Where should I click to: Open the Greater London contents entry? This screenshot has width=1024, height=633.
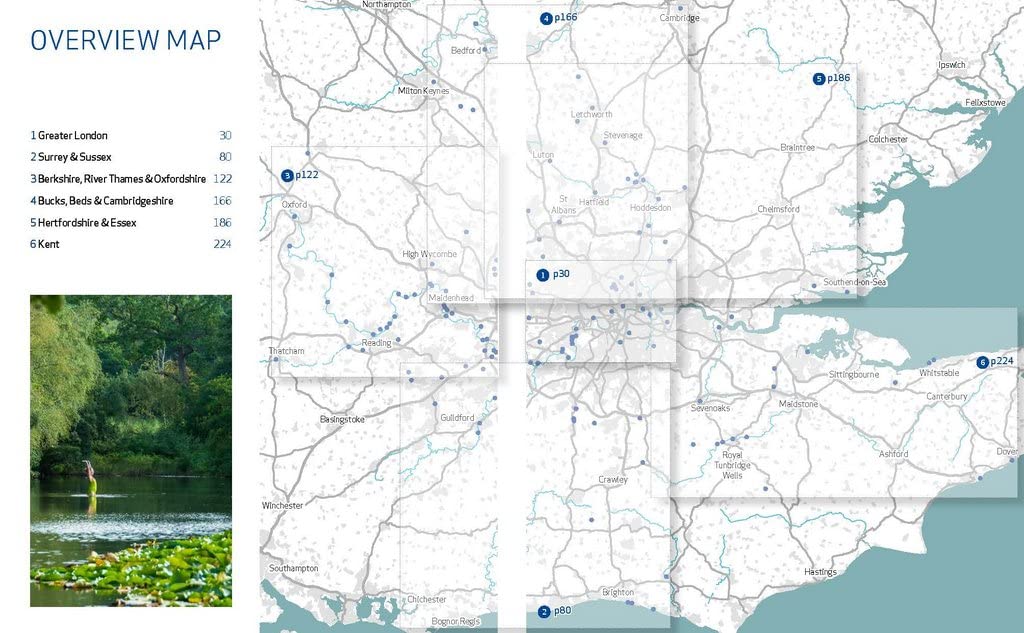[x=72, y=135]
